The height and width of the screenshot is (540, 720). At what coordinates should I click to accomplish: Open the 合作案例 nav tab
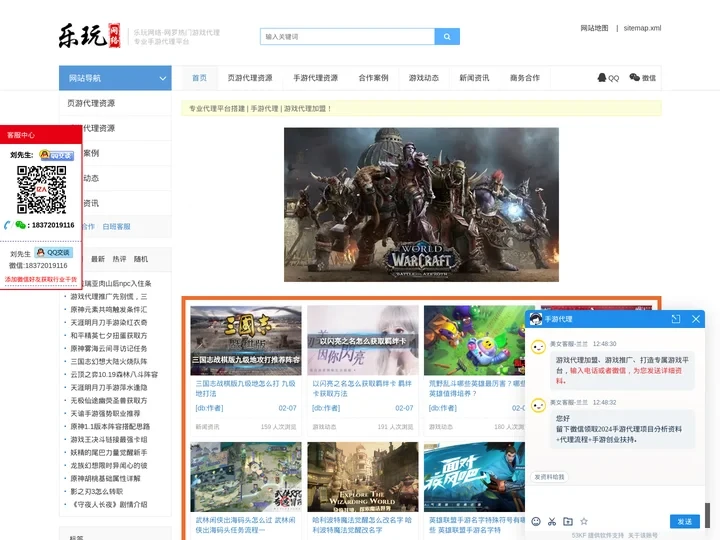374,78
